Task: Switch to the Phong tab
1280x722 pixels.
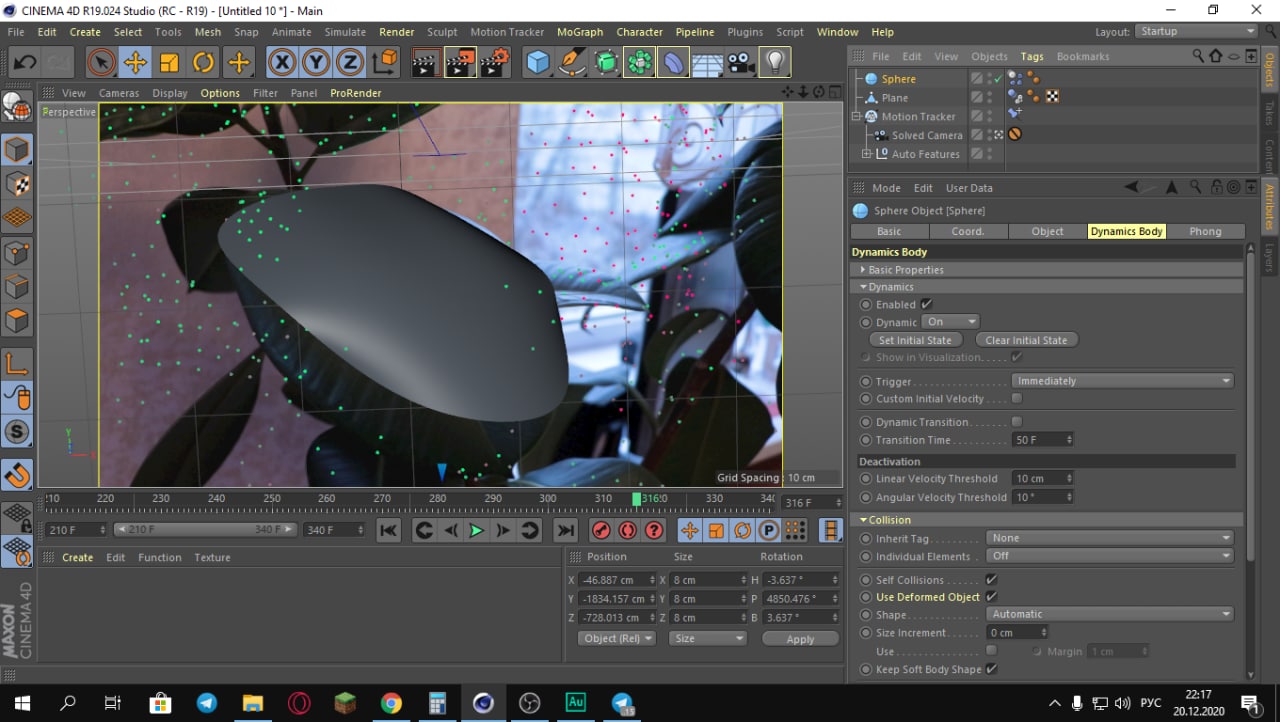Action: [x=1205, y=231]
